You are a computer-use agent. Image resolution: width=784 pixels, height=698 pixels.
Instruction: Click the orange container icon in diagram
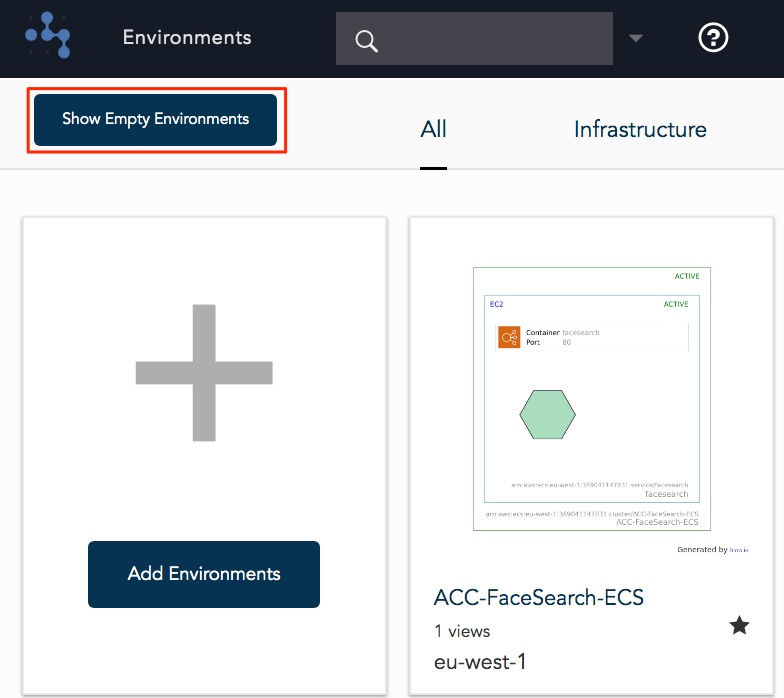tap(509, 337)
